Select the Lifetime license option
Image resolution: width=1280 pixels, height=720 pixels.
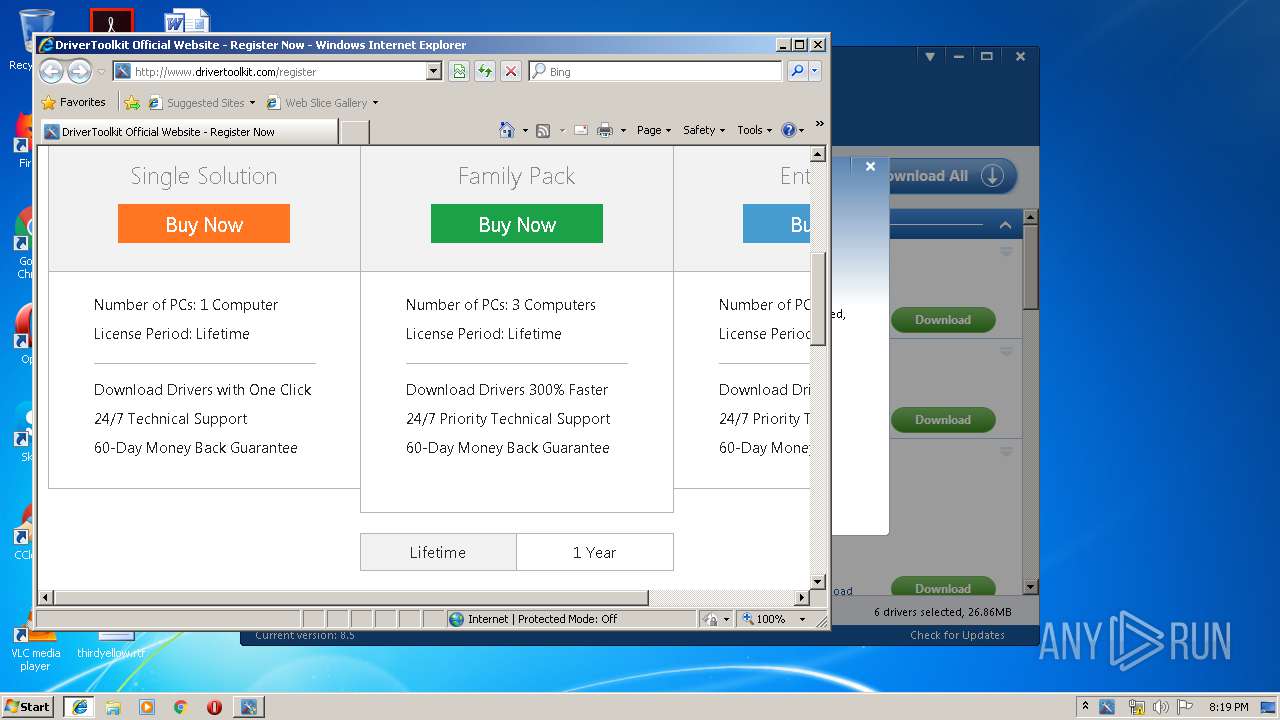[438, 552]
